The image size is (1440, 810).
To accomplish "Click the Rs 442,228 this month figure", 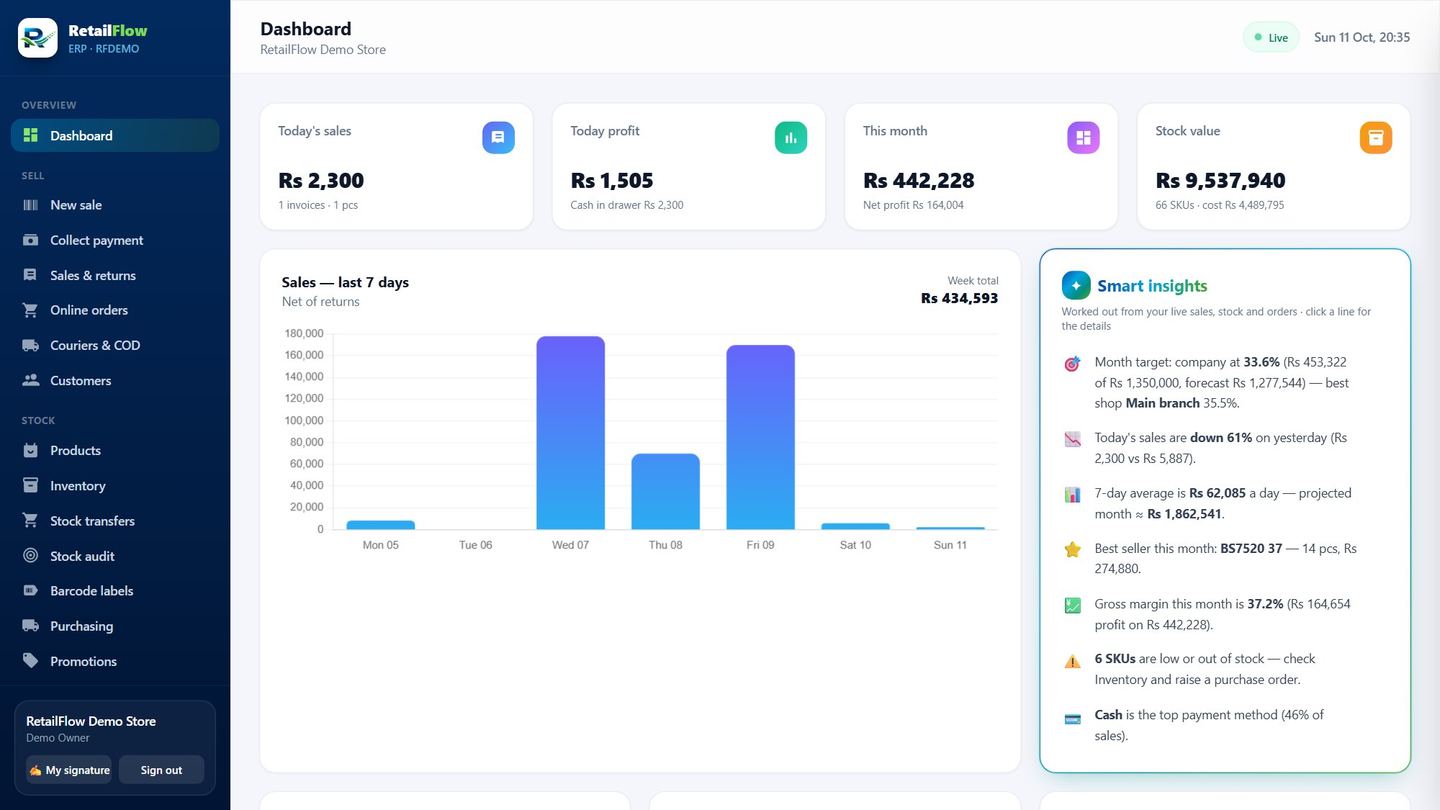I will (x=919, y=181).
